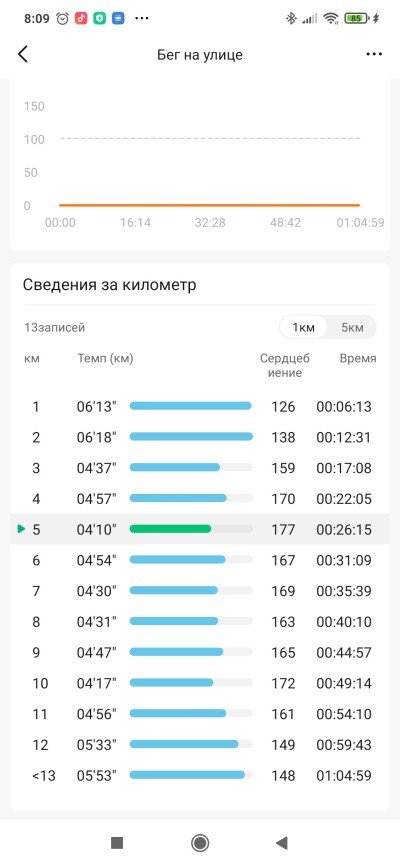This screenshot has height=867, width=400.
Task: Open the three-dot more options menu
Action: [375, 54]
